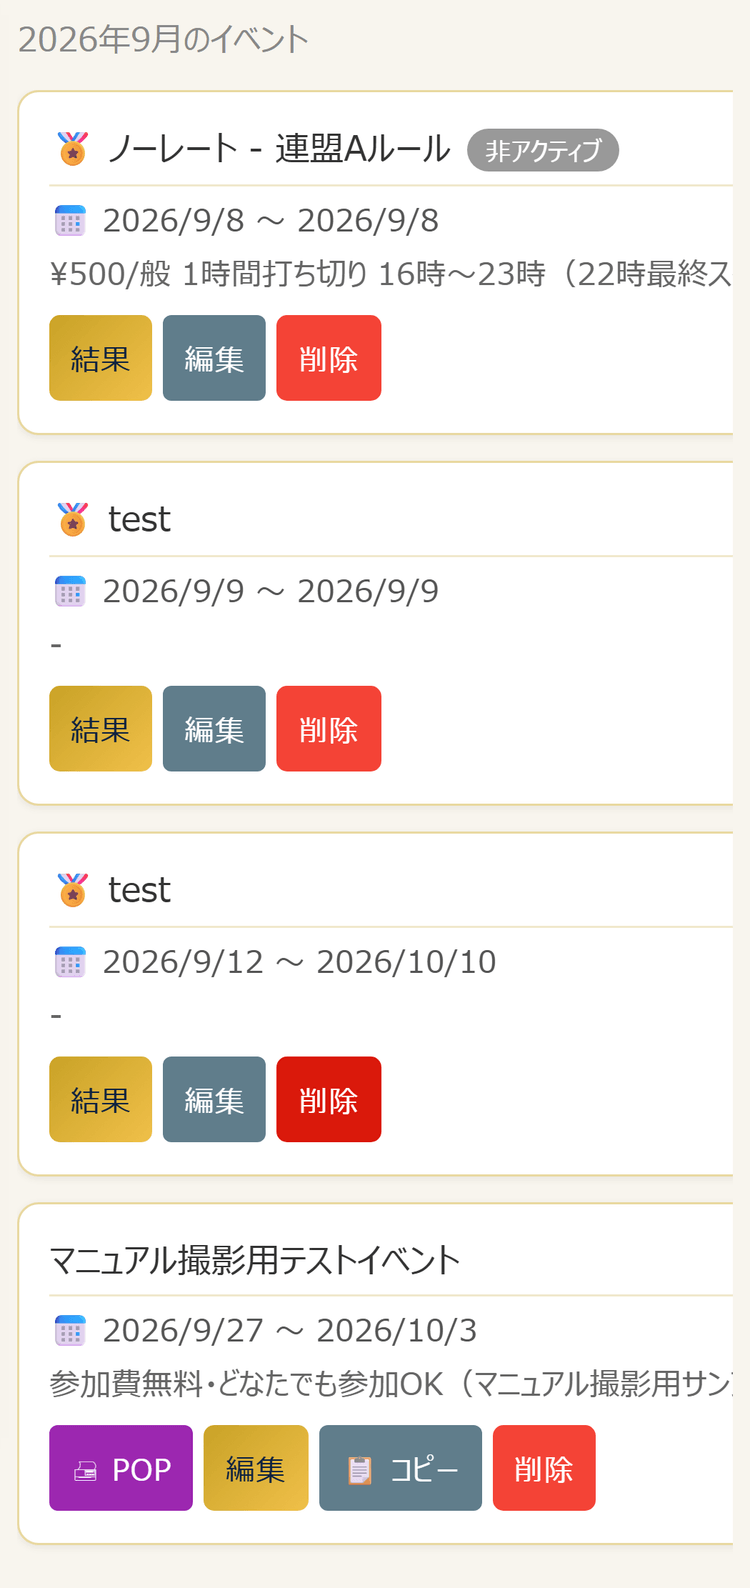Open POP printing for マニュアル撮影用テストイベント
Image resolution: width=750 pixels, height=1588 pixels.
(x=121, y=1468)
